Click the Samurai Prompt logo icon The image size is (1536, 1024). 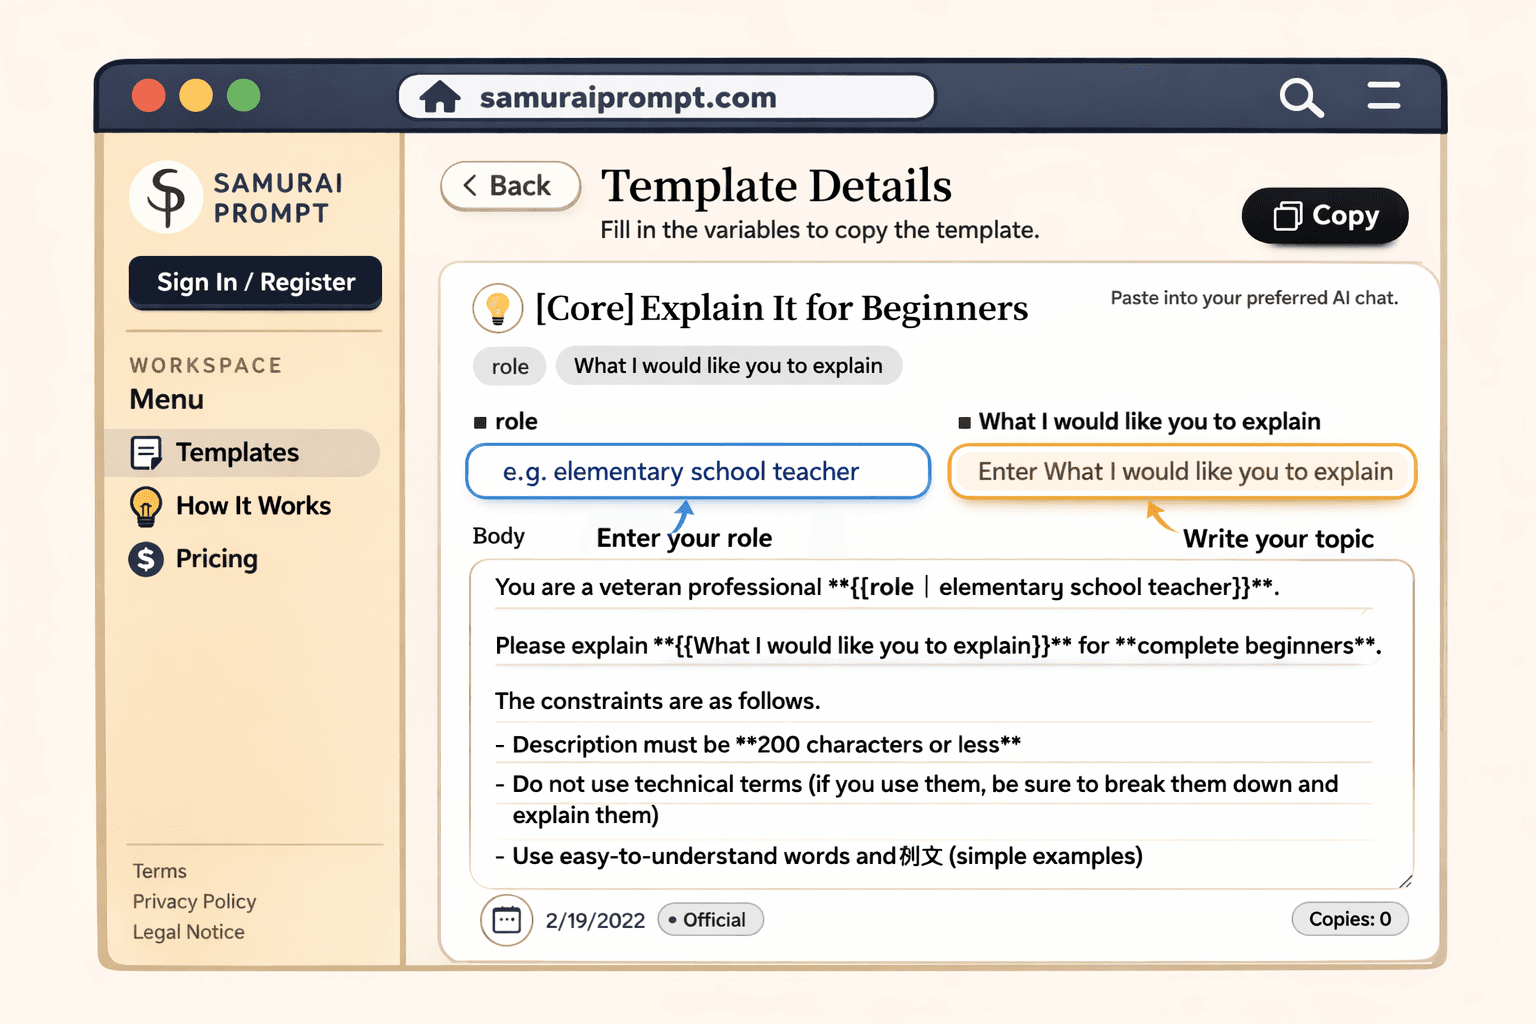point(166,197)
